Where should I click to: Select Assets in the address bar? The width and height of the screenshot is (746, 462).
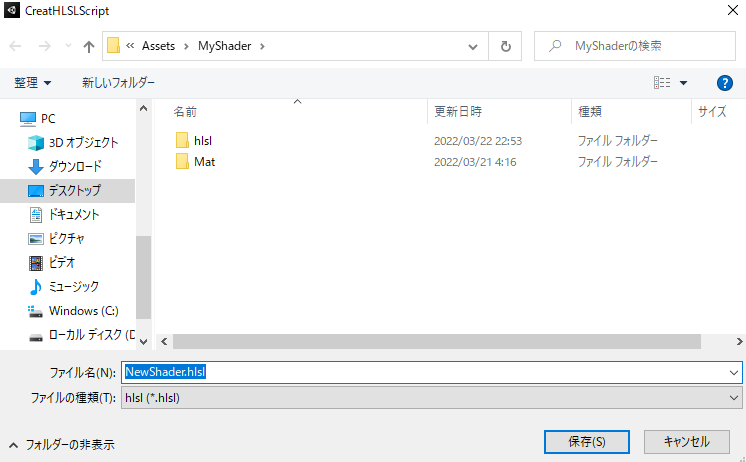(158, 46)
